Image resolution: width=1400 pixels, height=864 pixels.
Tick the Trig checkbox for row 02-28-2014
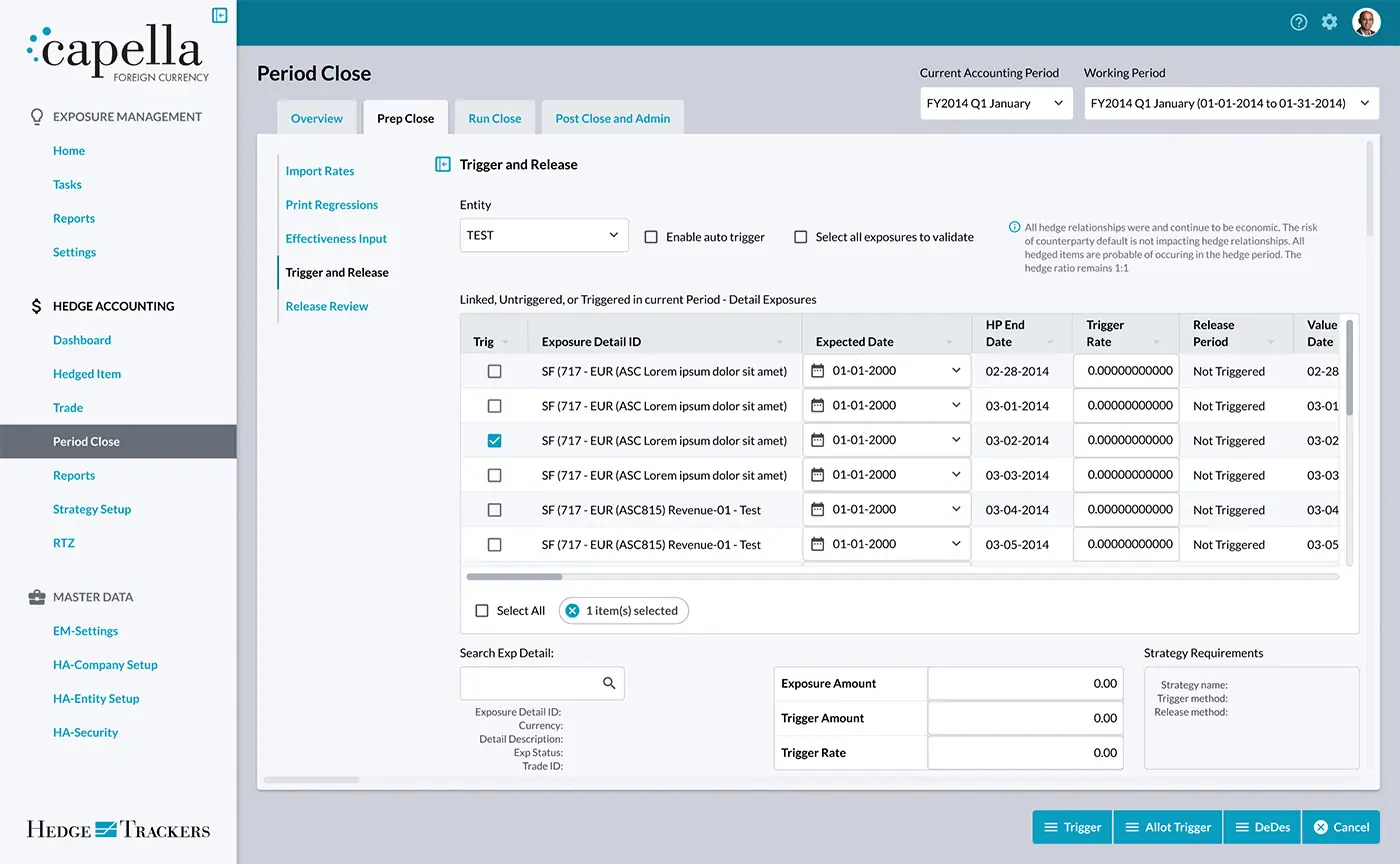click(494, 371)
